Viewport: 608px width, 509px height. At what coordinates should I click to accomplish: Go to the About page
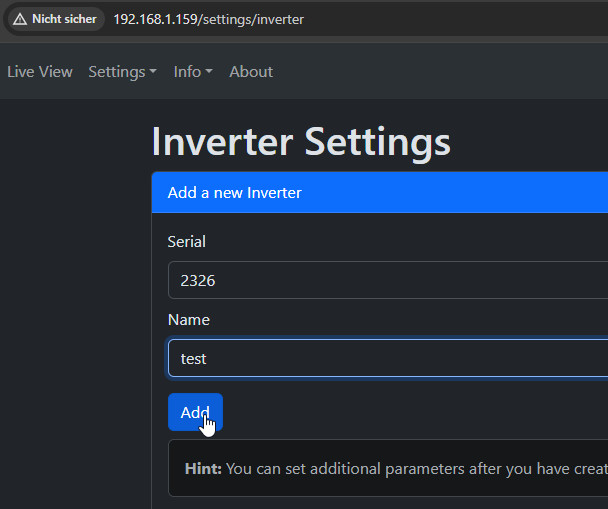point(251,72)
